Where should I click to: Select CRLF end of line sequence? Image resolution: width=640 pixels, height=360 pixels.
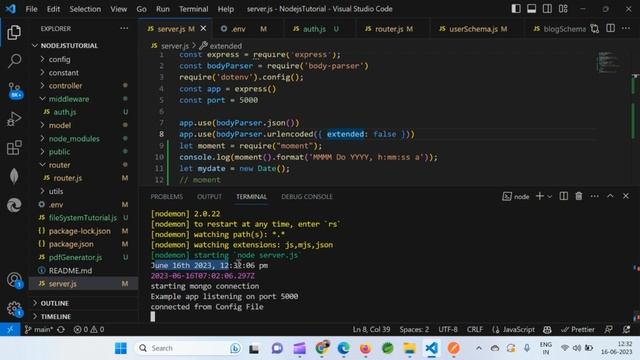475,329
